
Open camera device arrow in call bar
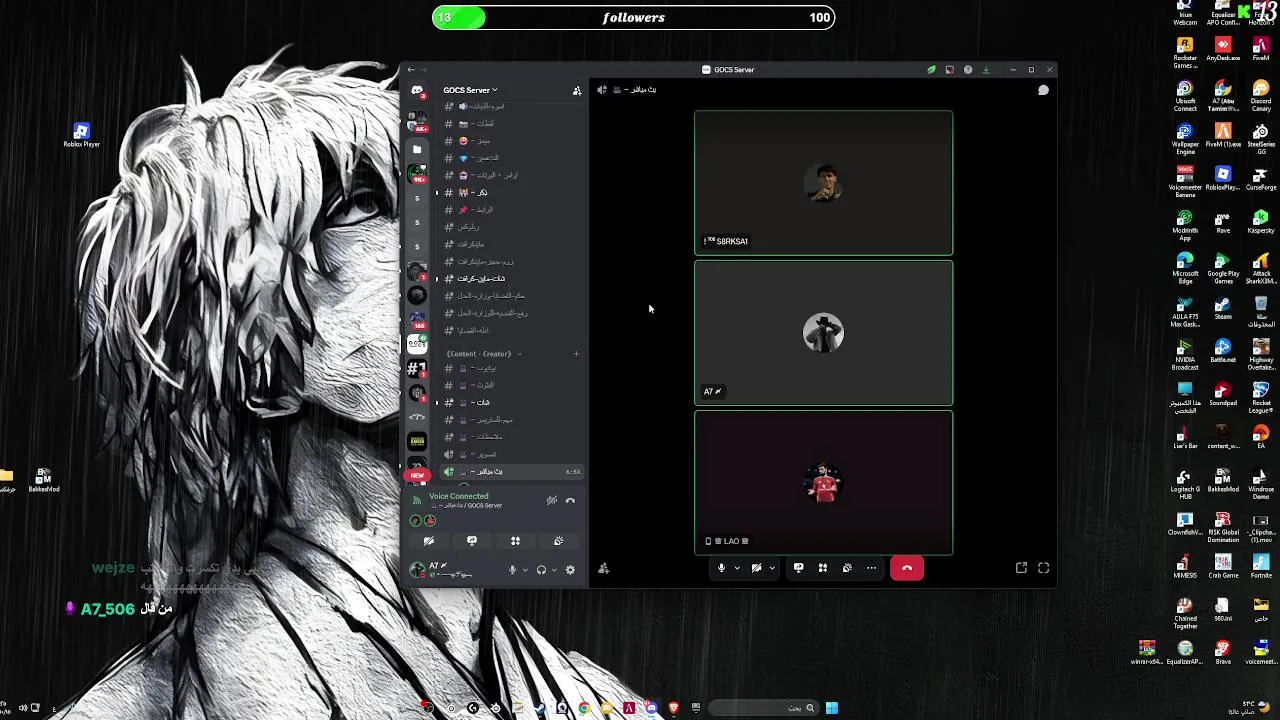click(x=772, y=568)
